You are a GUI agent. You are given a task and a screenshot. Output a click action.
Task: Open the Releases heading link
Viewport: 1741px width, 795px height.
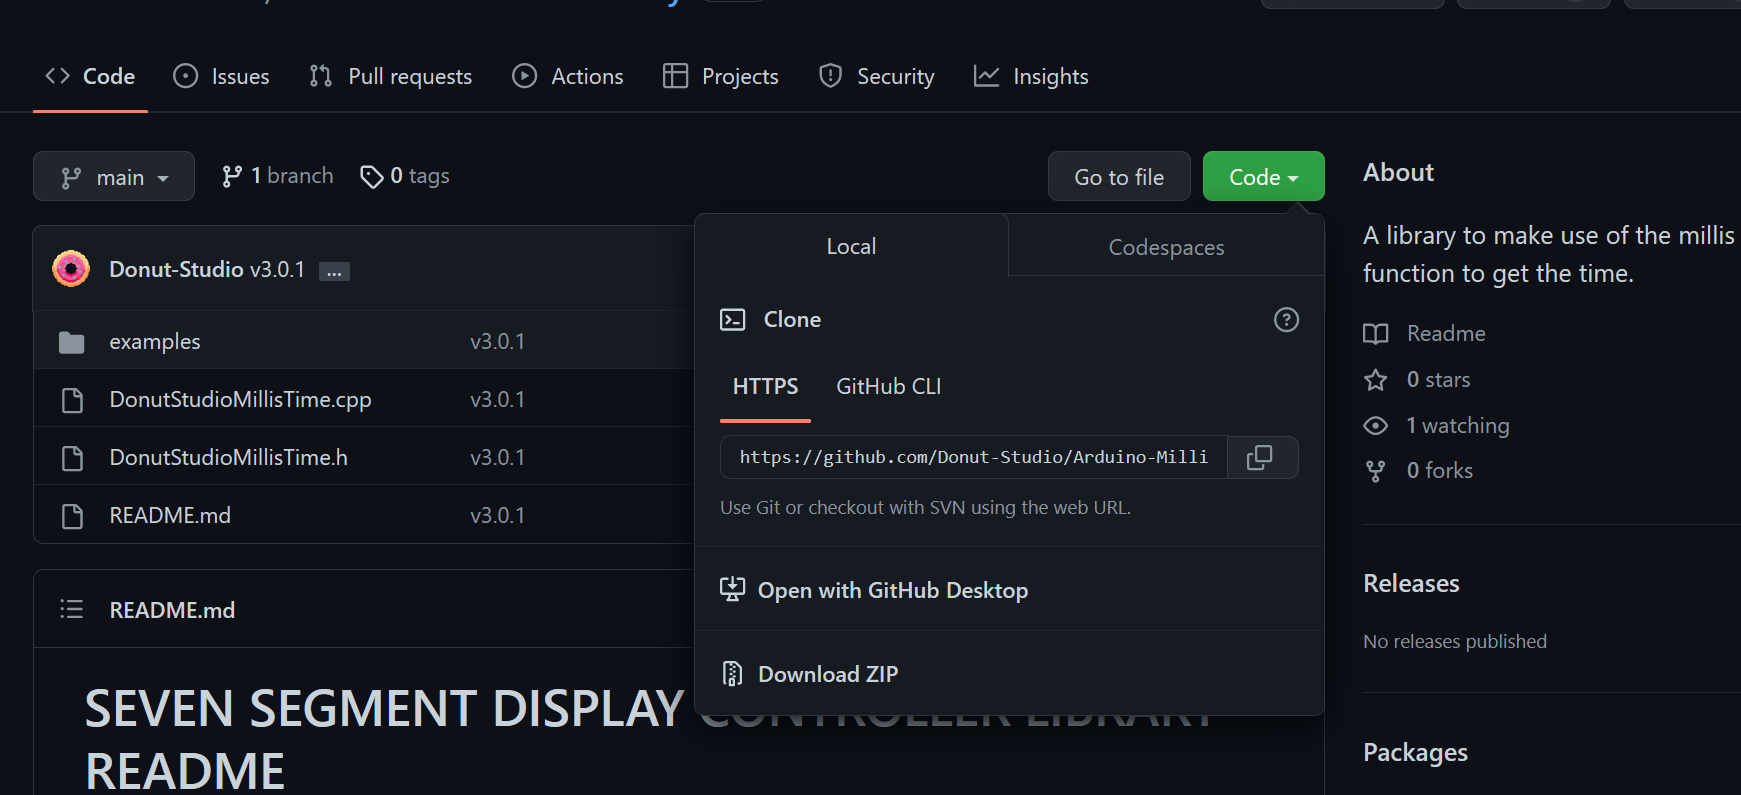point(1411,583)
